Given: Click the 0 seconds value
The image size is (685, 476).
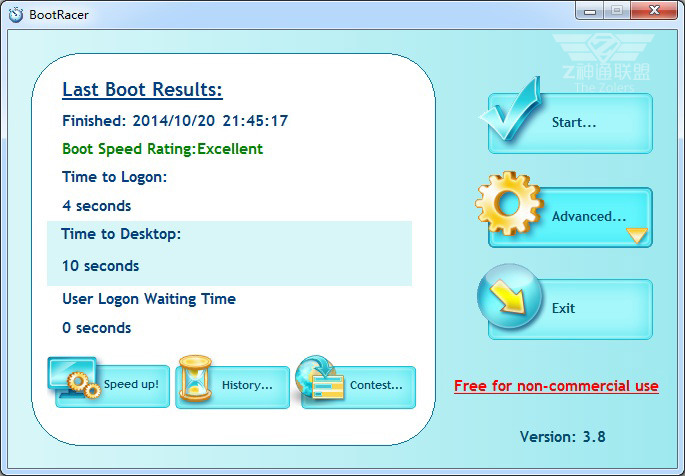Looking at the screenshot, I should [x=97, y=328].
